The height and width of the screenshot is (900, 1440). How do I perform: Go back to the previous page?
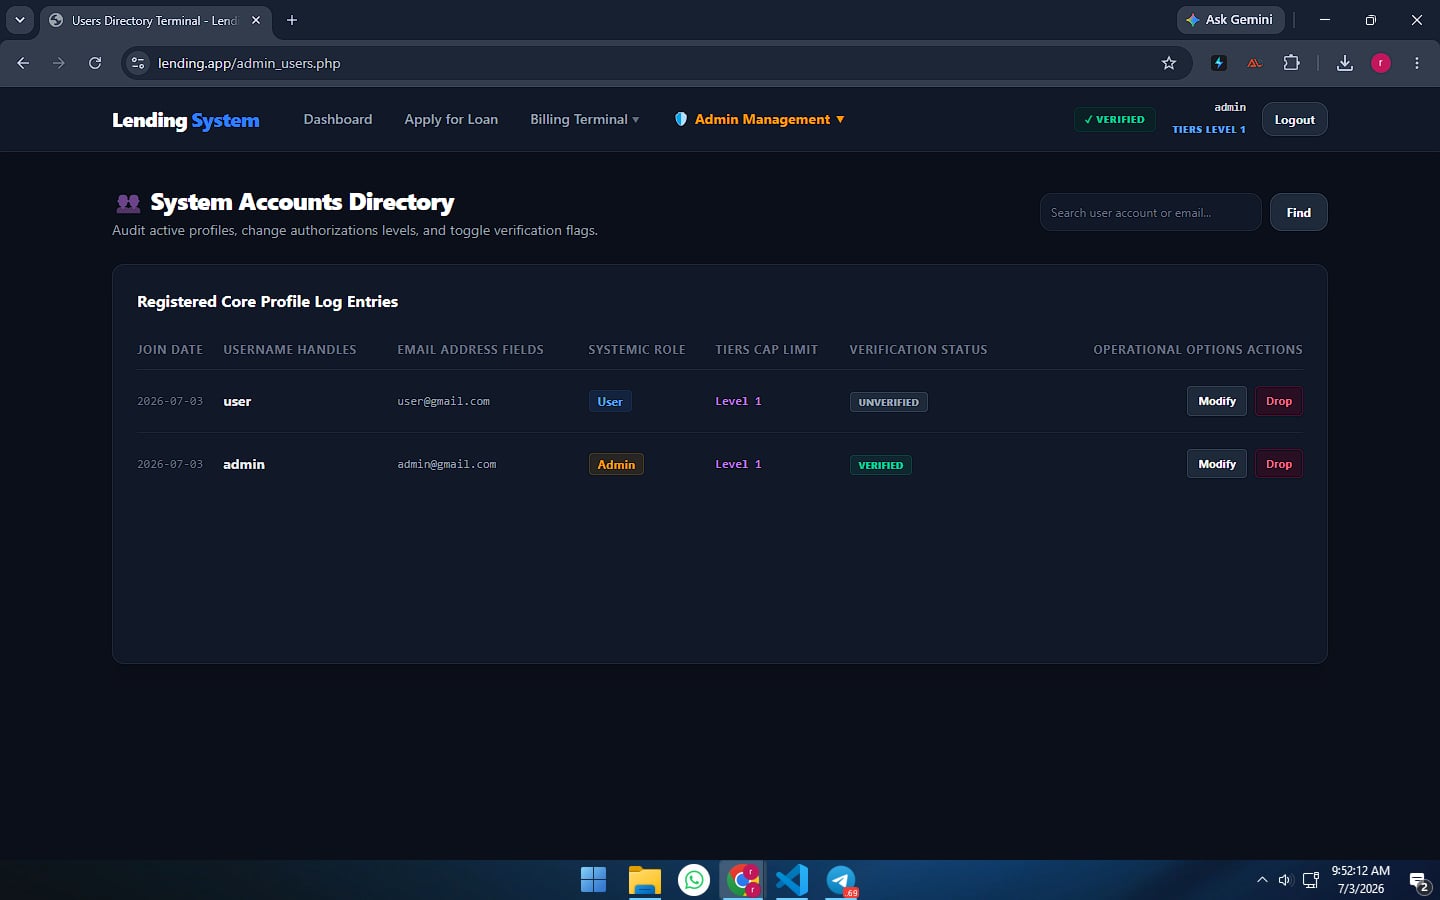click(23, 63)
